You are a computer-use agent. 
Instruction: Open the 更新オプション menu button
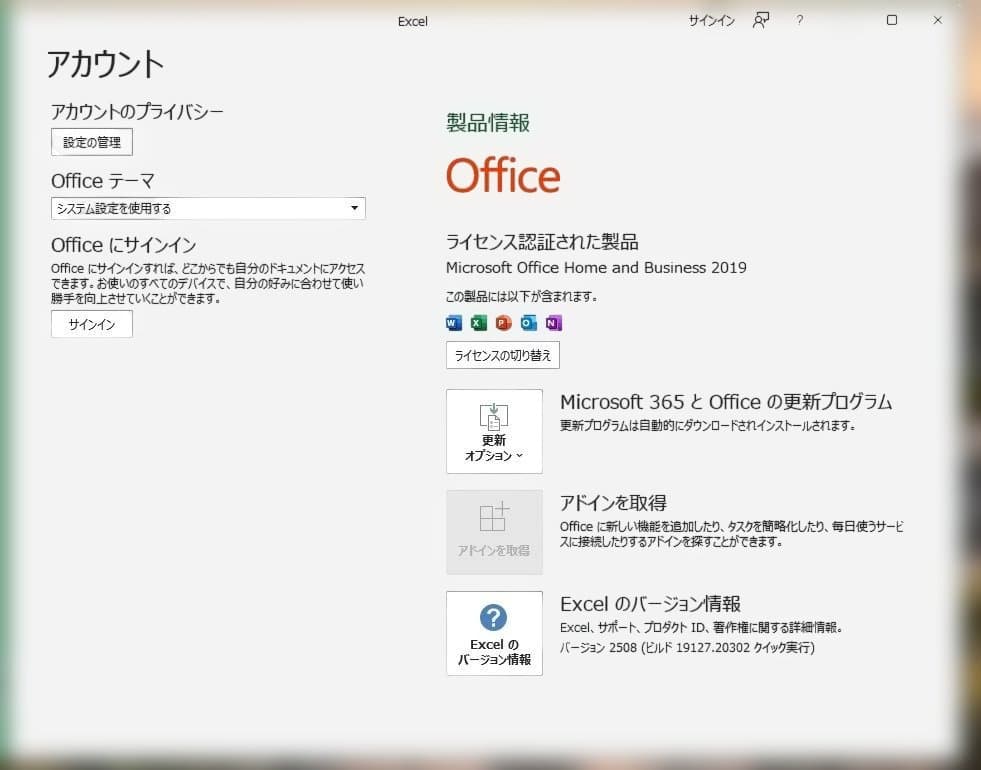(494, 432)
